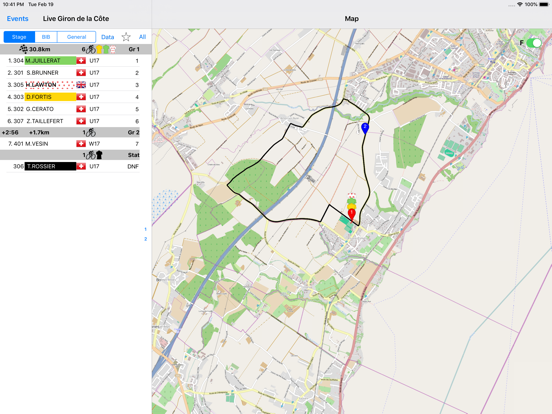
Task: Tap the +2:56 time gap value
Action: pos(10,132)
